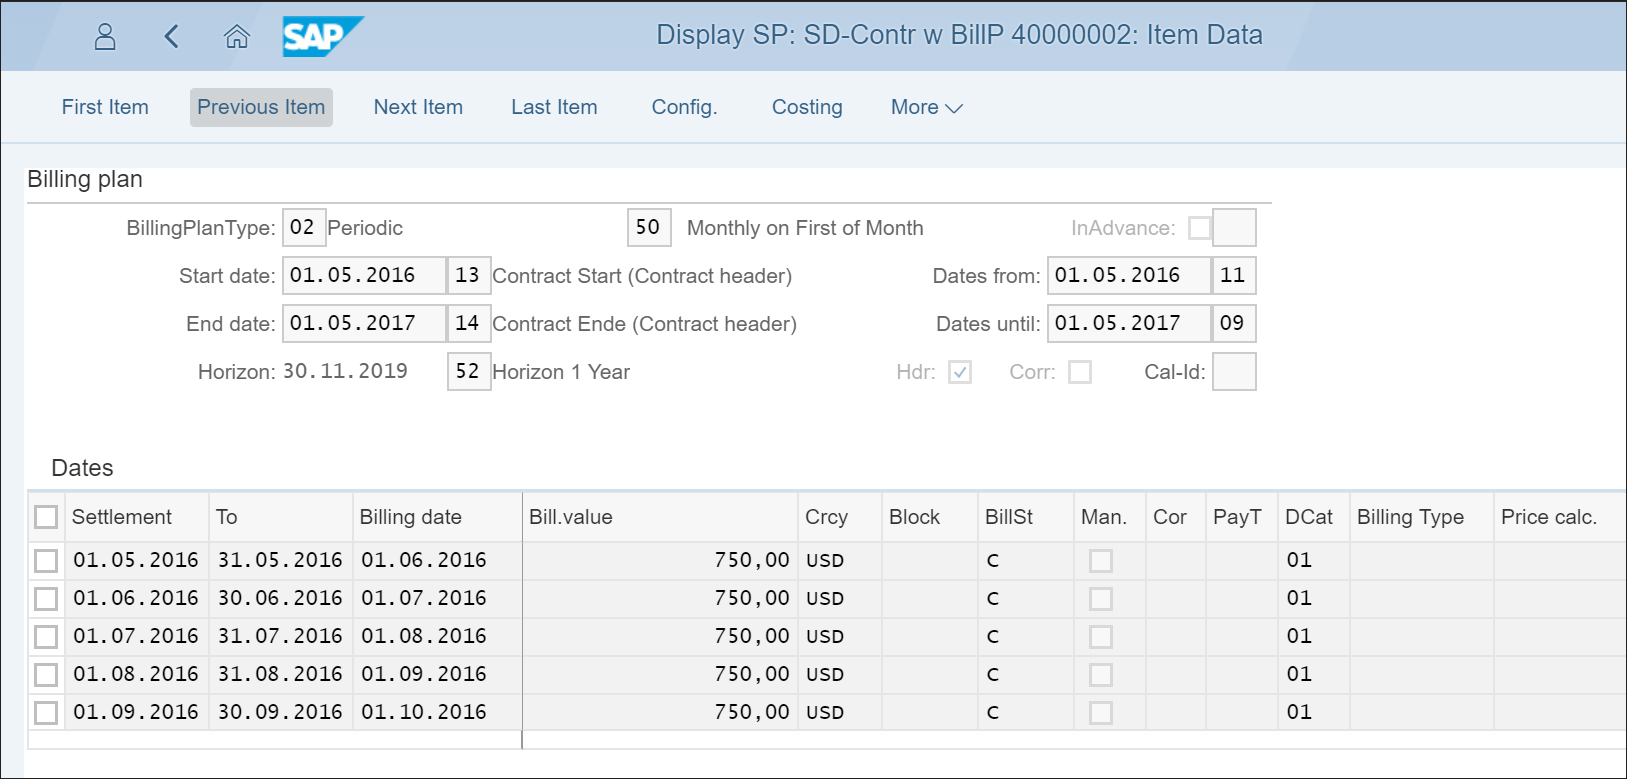Click the Cor column header
The height and width of the screenshot is (779, 1627).
(x=1176, y=517)
